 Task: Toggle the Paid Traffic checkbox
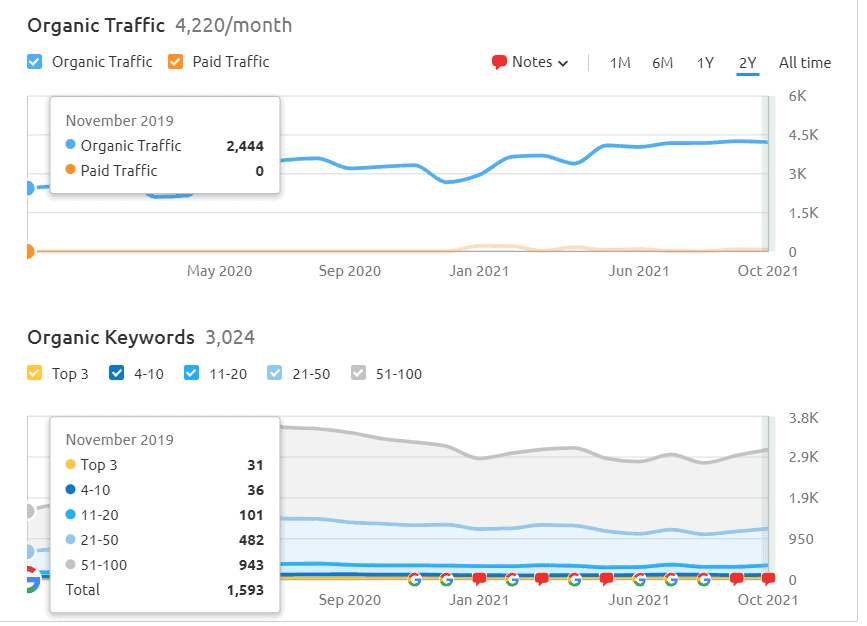(x=175, y=61)
